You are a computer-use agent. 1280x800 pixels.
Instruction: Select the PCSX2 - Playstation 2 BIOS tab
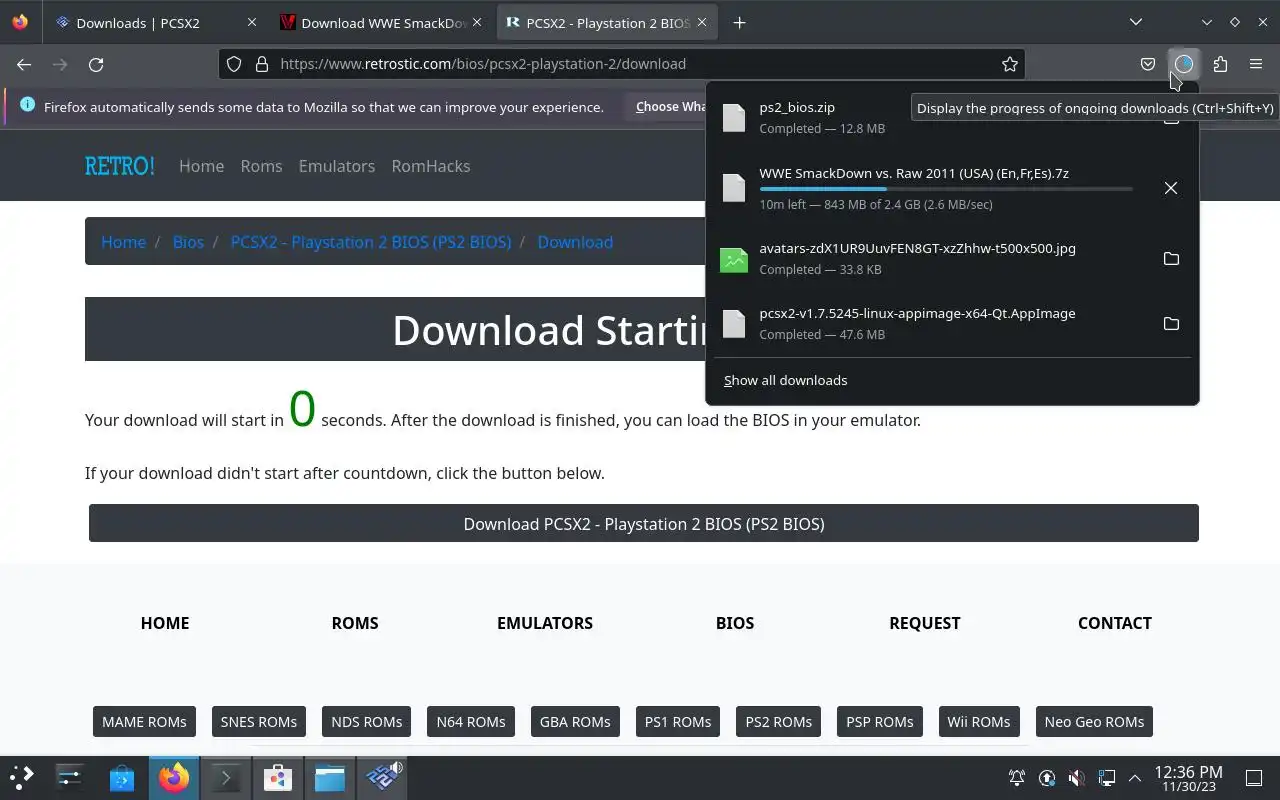608,22
